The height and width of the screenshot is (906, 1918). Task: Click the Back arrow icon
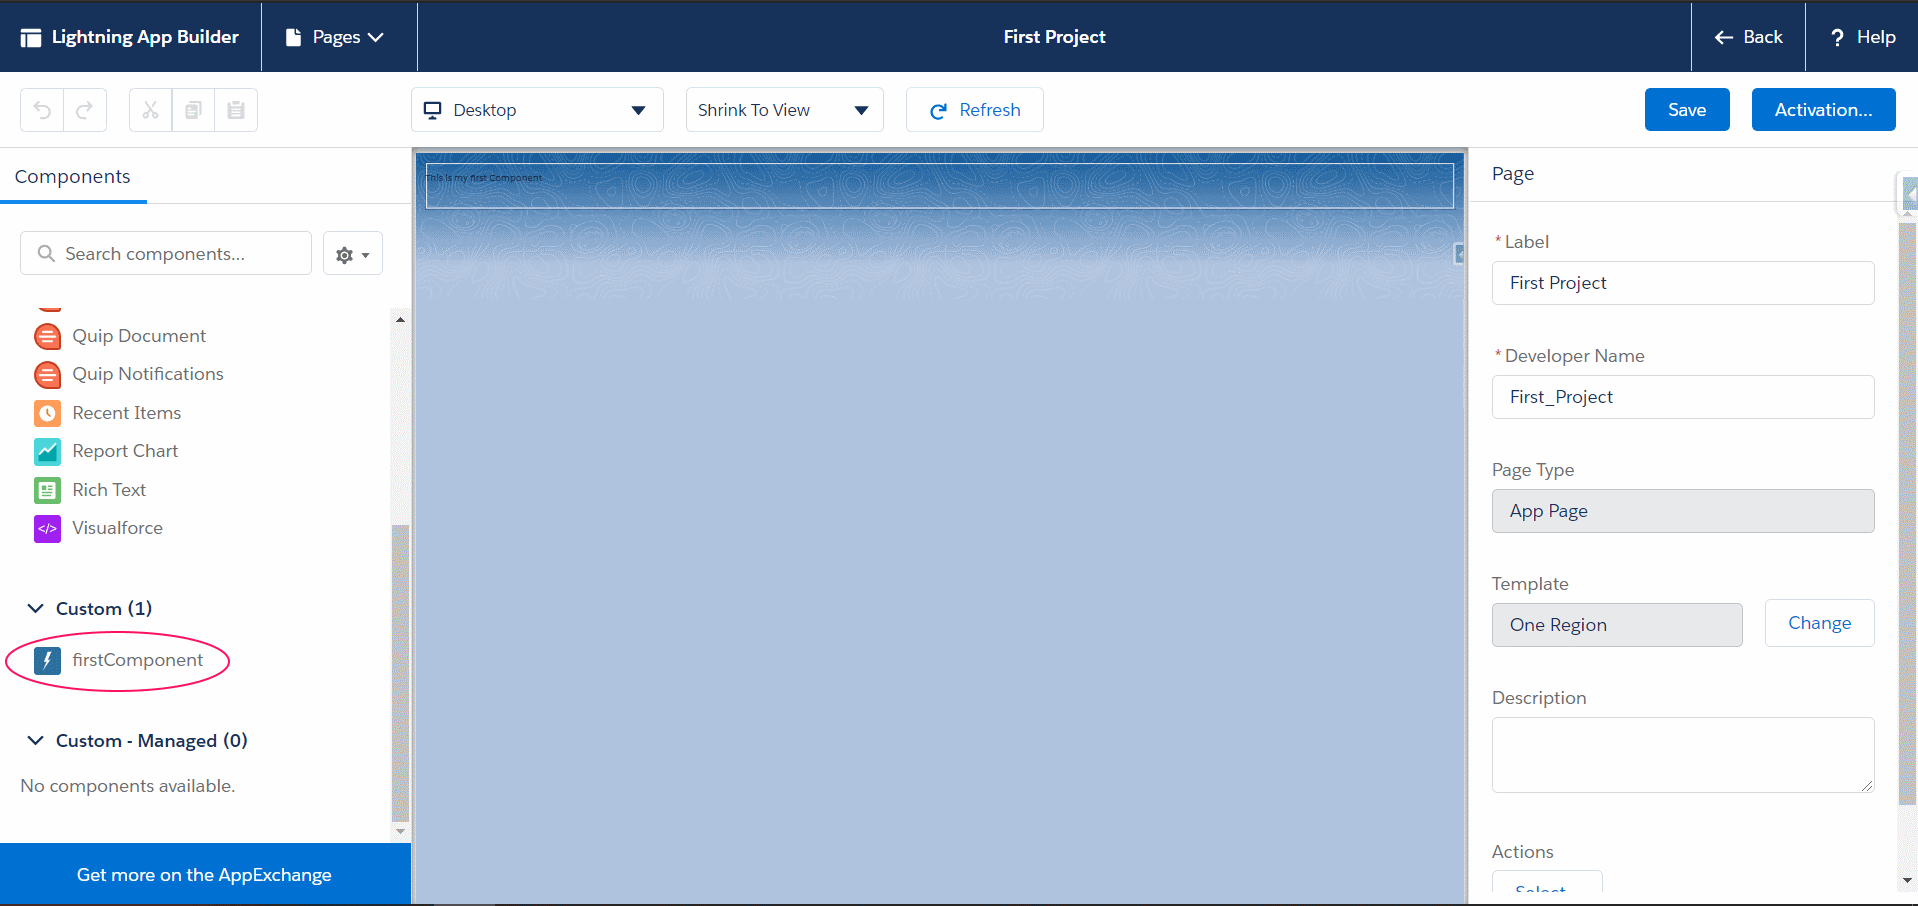pos(1724,37)
